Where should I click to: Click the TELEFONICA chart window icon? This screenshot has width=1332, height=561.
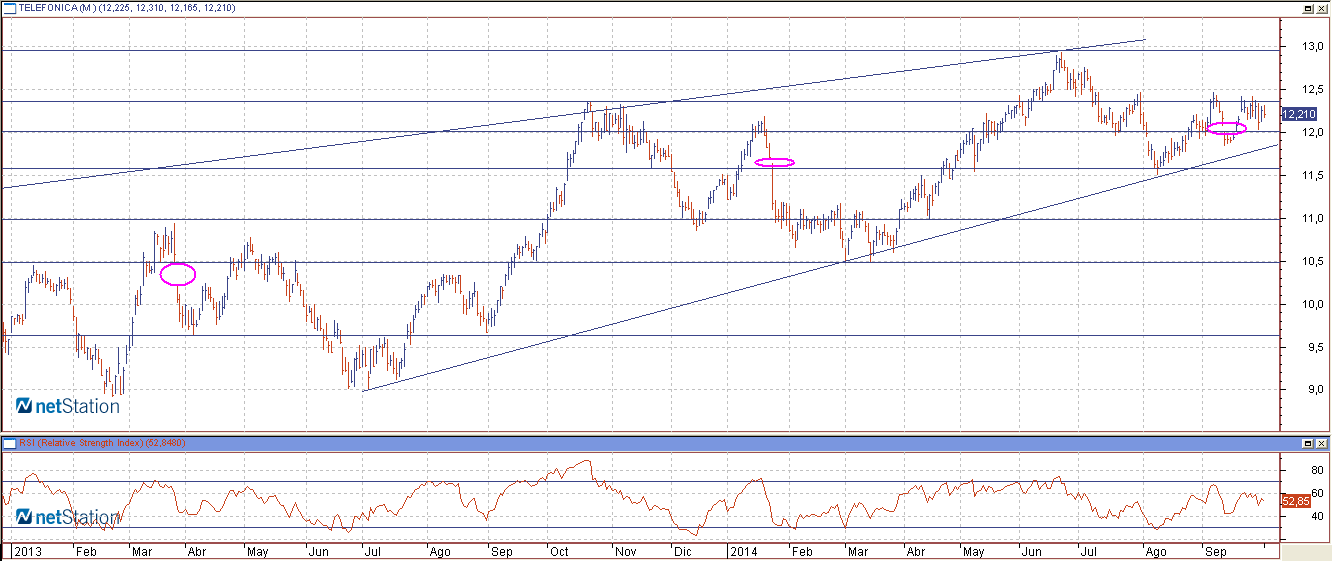click(x=9, y=7)
